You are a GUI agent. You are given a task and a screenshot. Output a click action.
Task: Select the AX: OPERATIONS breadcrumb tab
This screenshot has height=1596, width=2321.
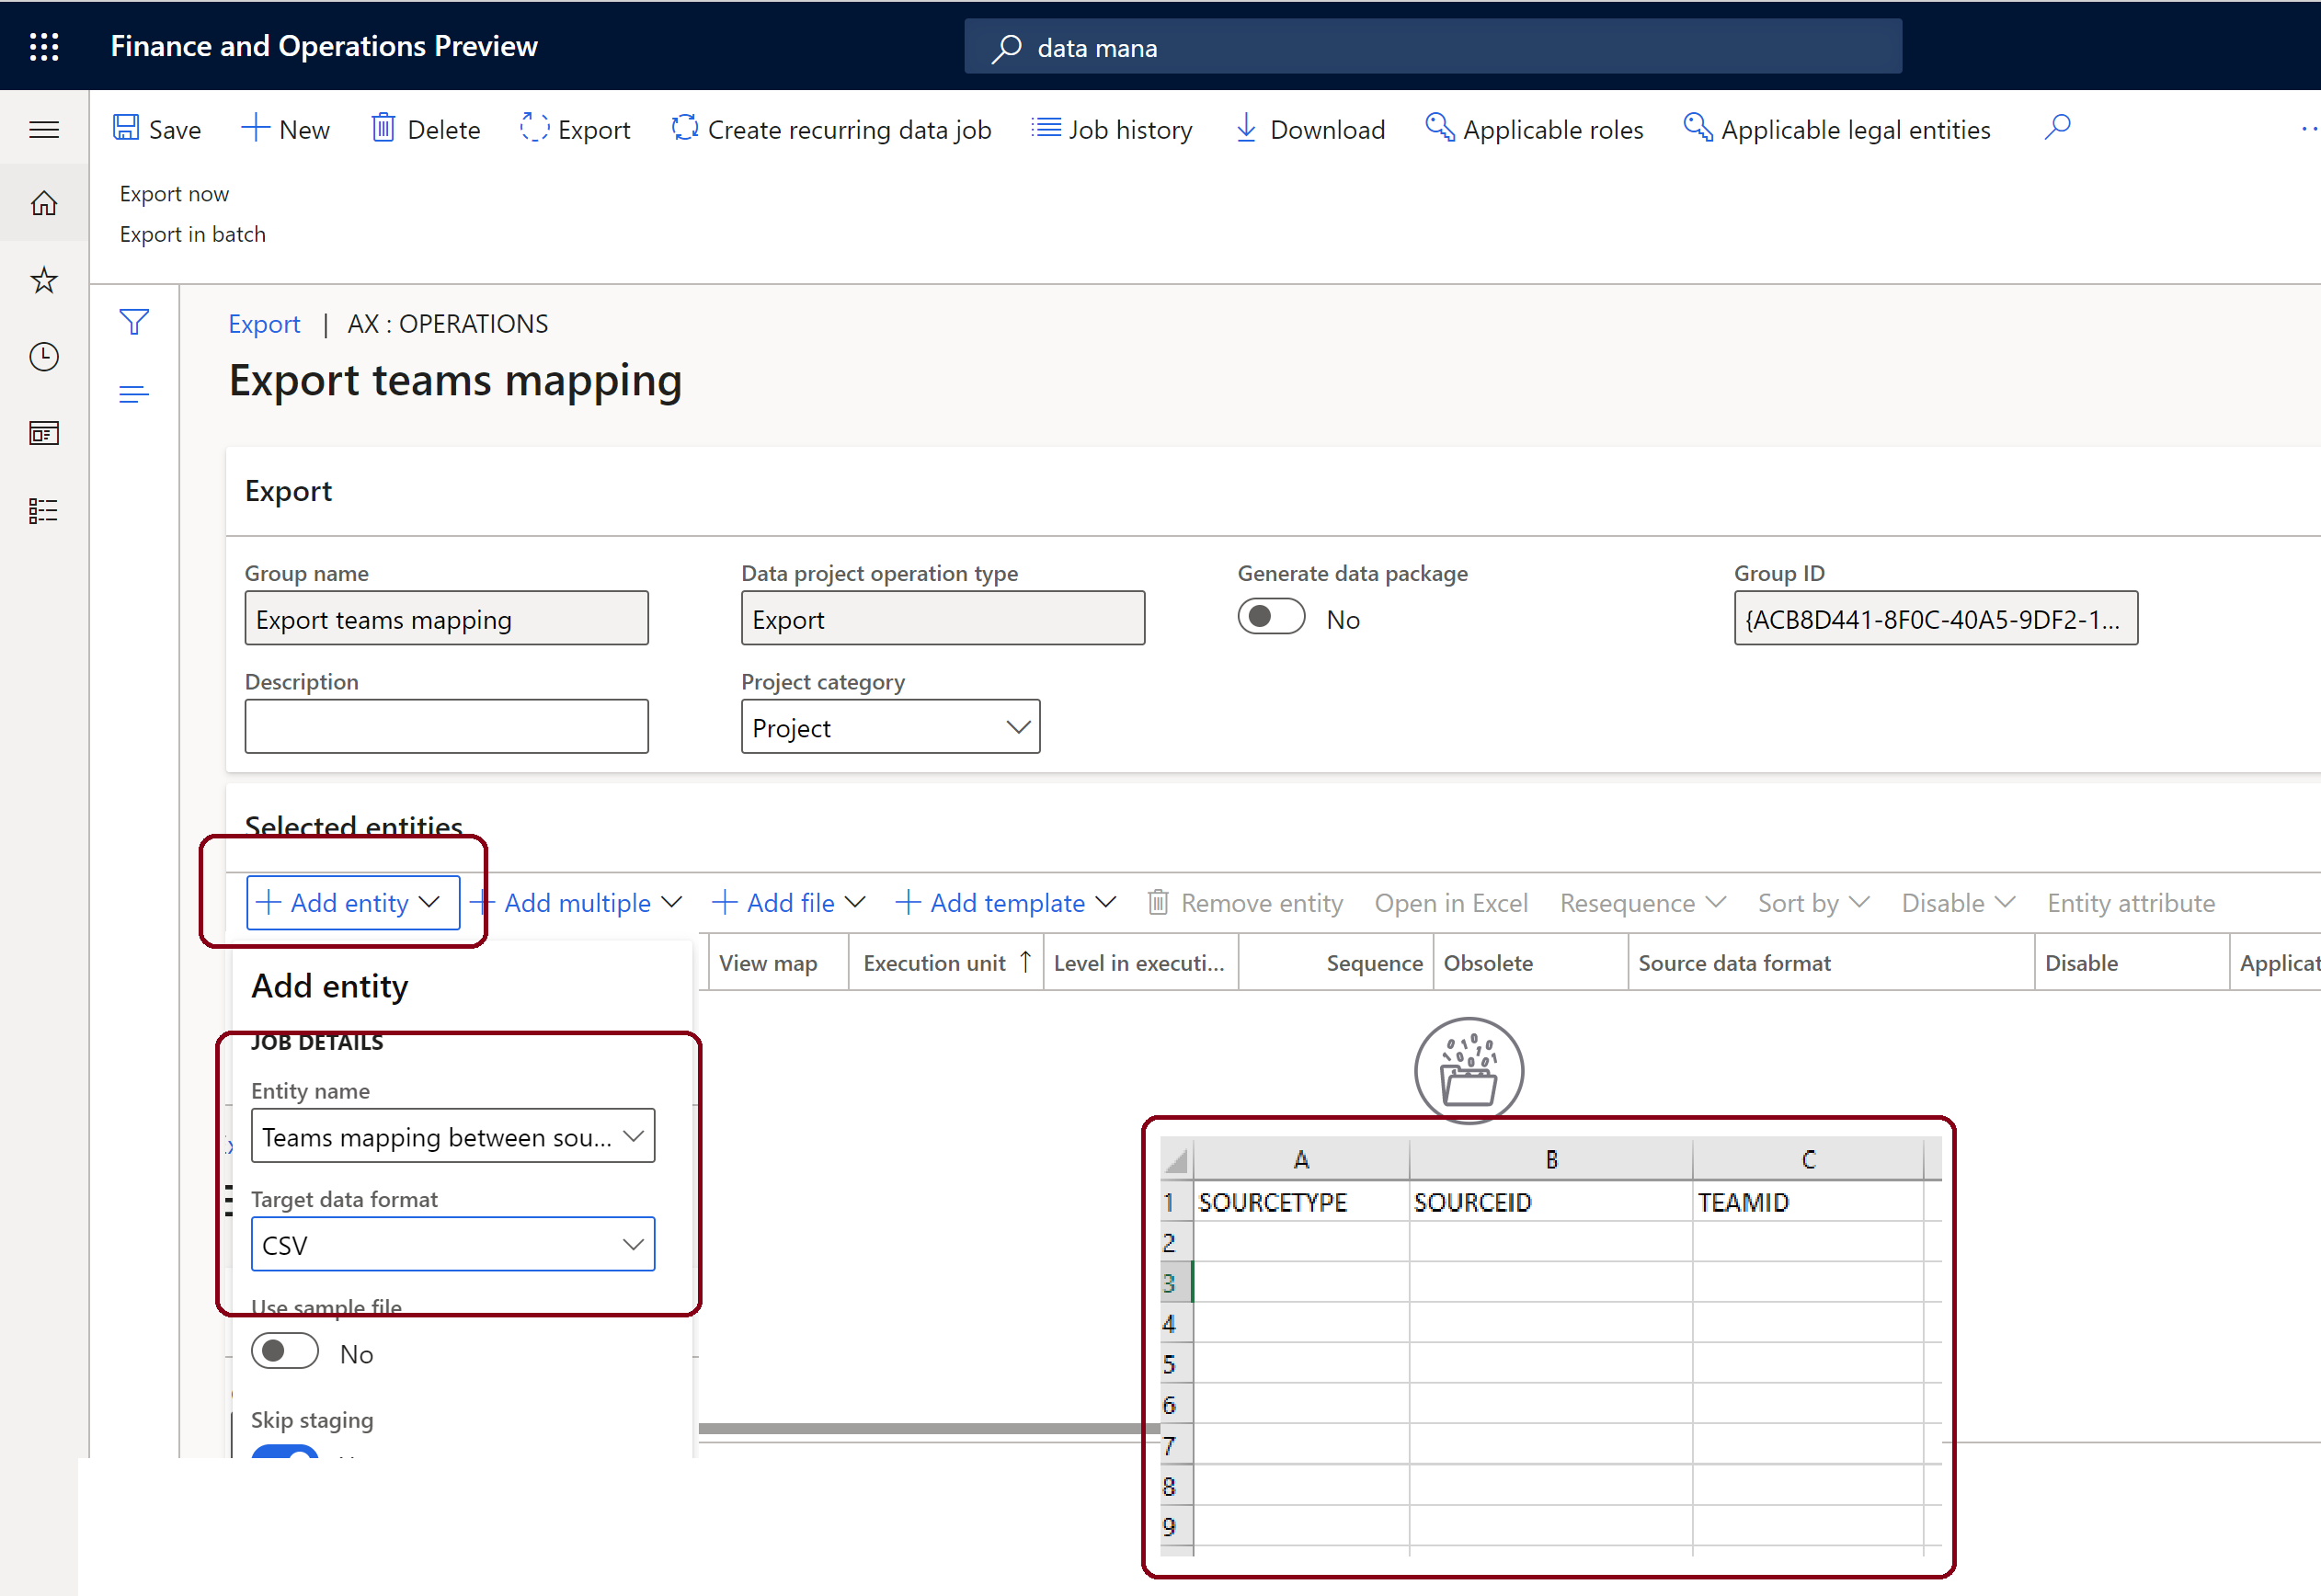coord(444,323)
